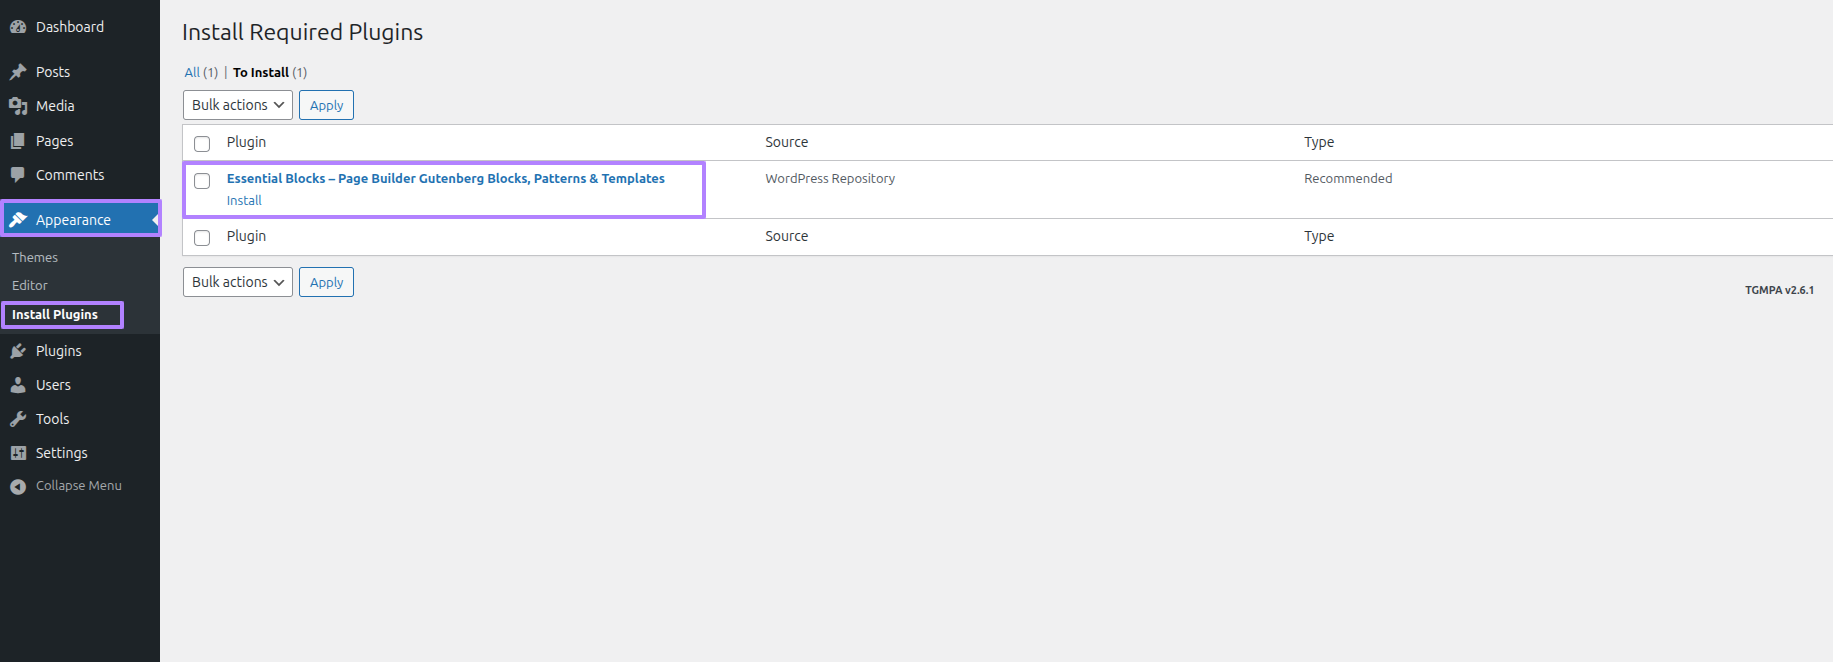The height and width of the screenshot is (662, 1833).
Task: Open the Themes submenu item
Action: point(35,258)
